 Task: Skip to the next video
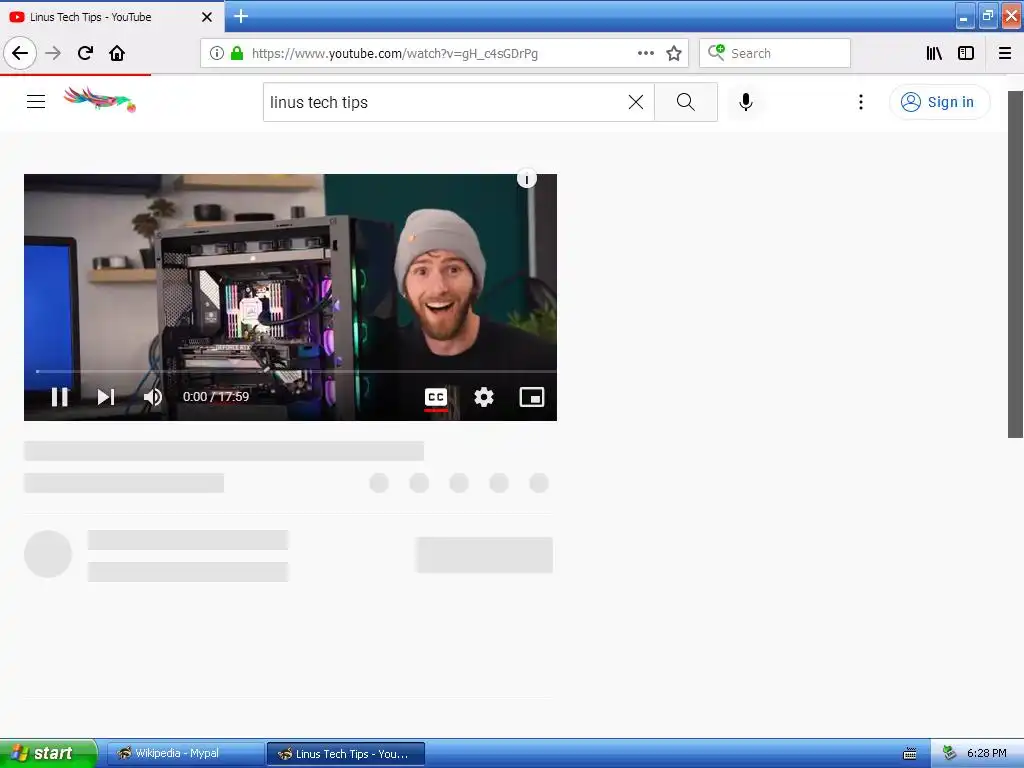pos(106,396)
